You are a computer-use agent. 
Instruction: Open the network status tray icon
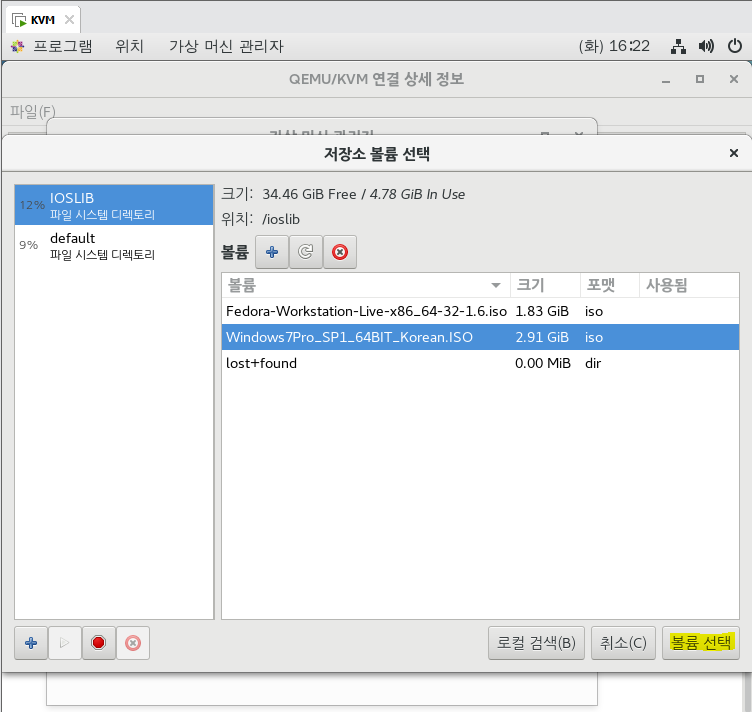(678, 46)
